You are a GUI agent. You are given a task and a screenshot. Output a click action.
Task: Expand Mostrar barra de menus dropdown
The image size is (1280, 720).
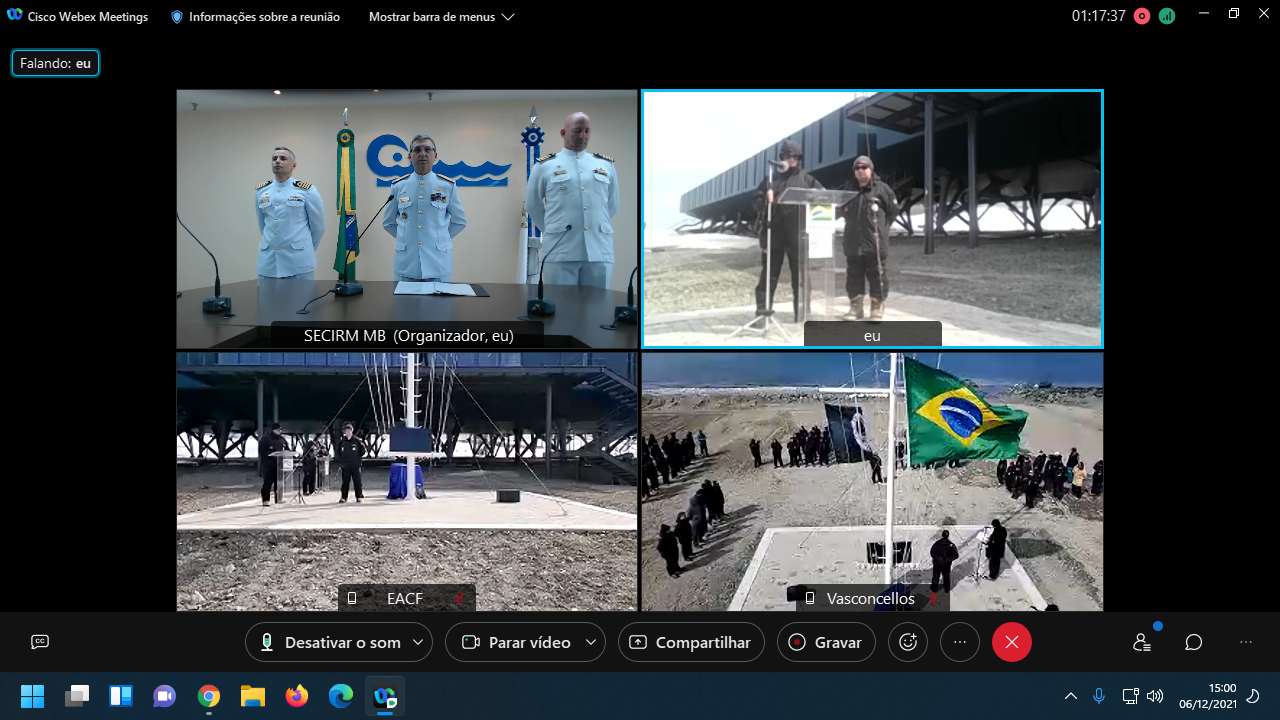coord(441,17)
